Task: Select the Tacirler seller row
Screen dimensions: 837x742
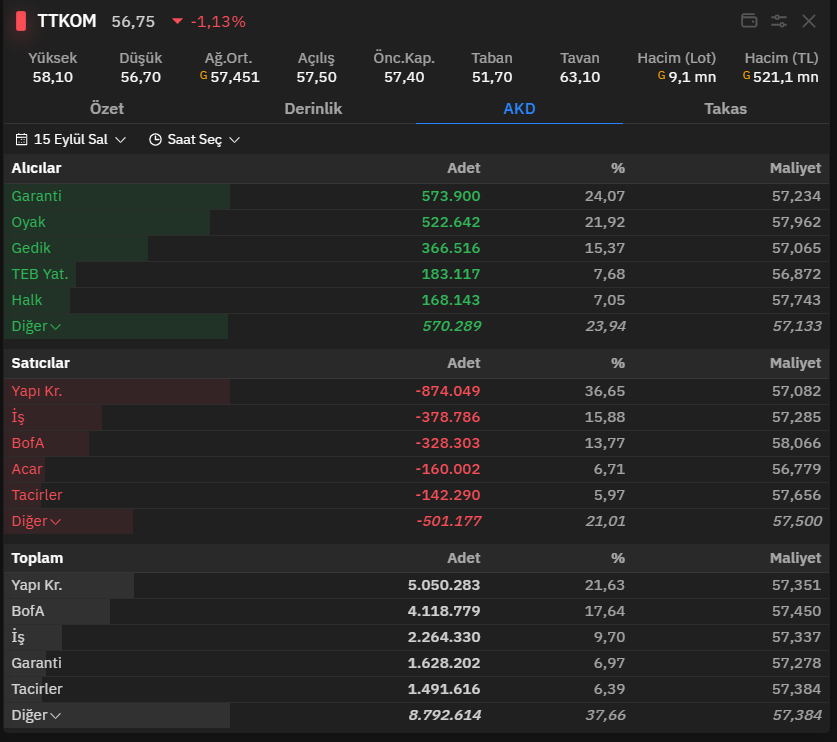Action: (x=416, y=495)
